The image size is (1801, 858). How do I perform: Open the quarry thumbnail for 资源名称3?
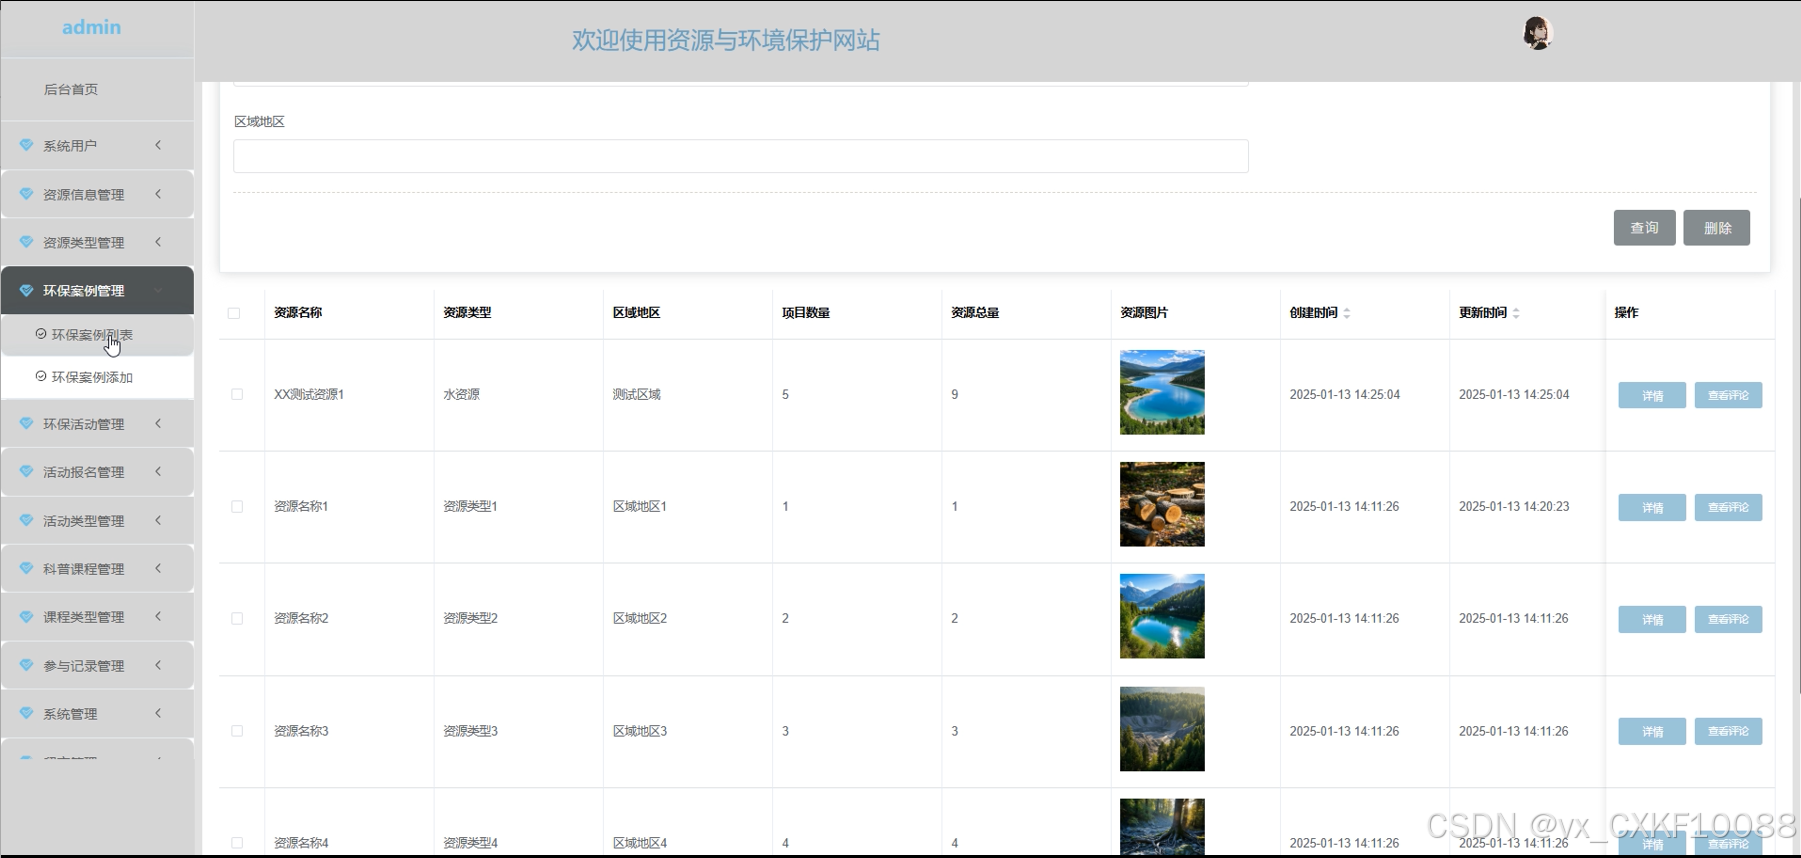point(1162,729)
